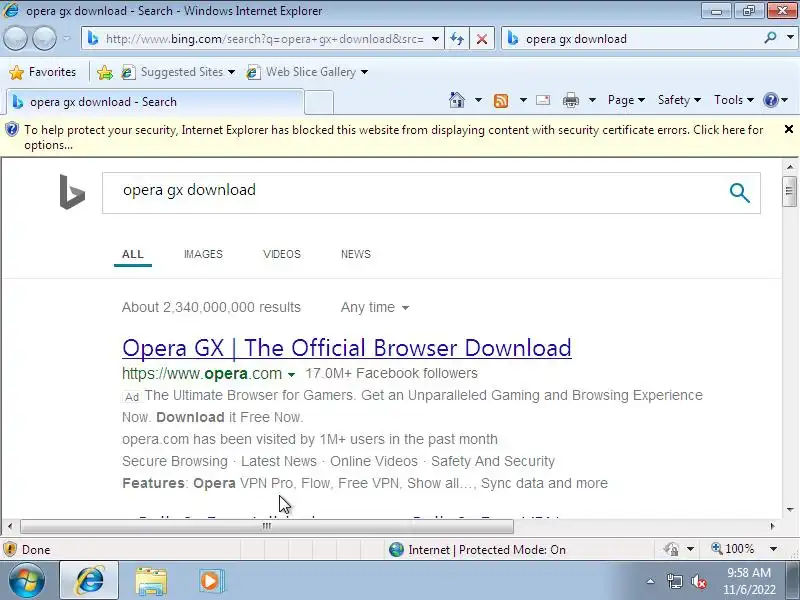Click Internet Protected Mode status zone
The image size is (800, 600).
[x=477, y=549]
